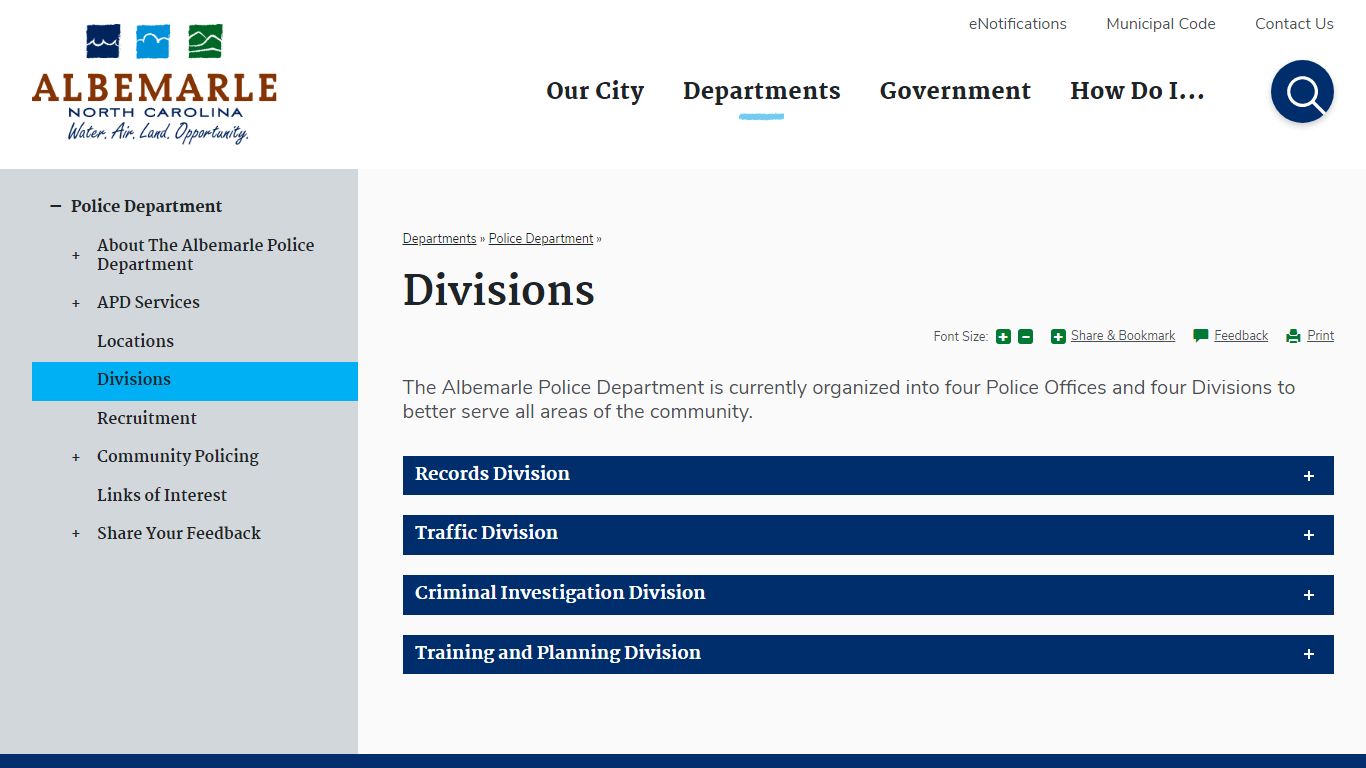Click the Divisions page heading
Image resolution: width=1366 pixels, height=768 pixels.
pos(499,290)
